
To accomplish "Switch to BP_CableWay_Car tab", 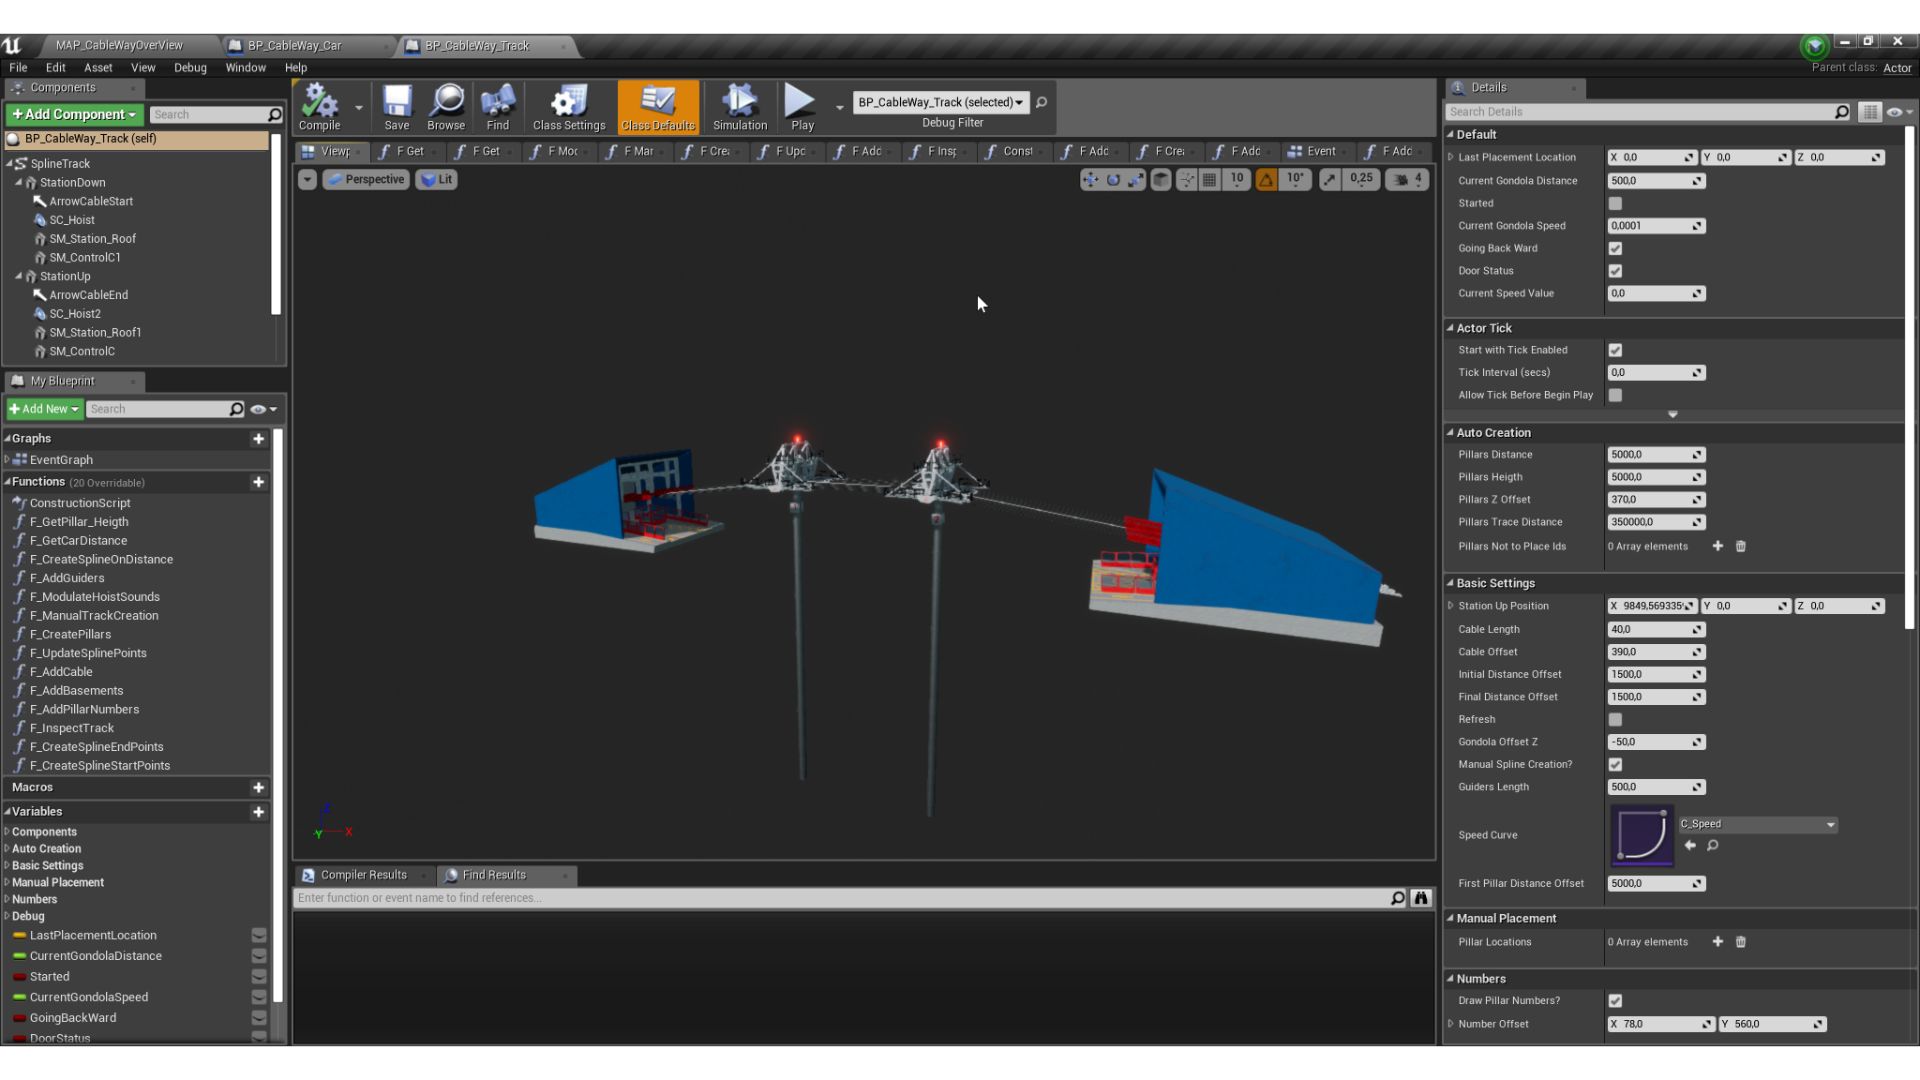I will pos(295,46).
